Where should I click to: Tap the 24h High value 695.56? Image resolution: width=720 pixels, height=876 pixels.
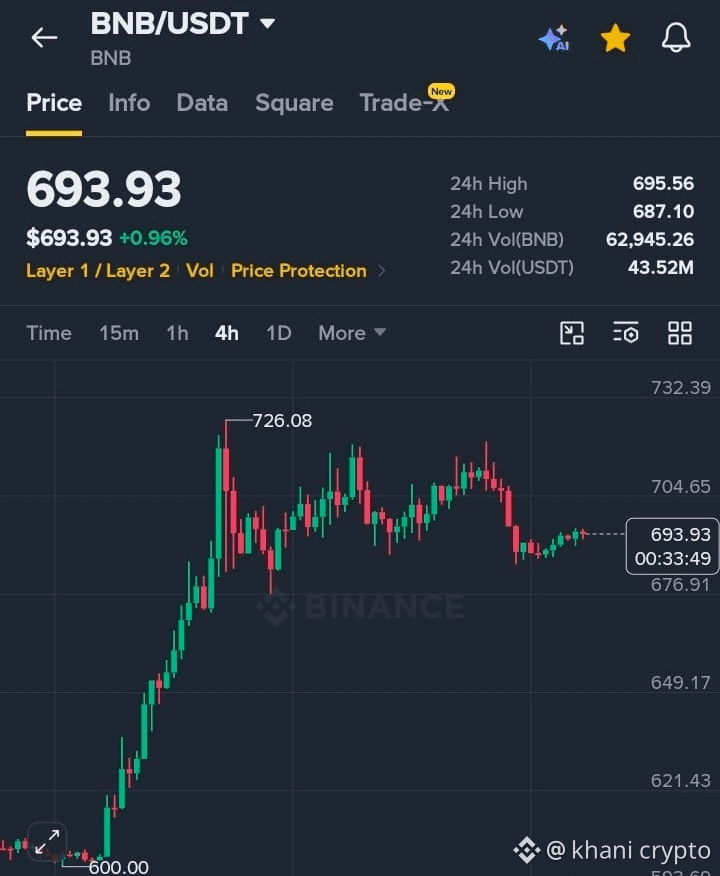click(x=663, y=183)
